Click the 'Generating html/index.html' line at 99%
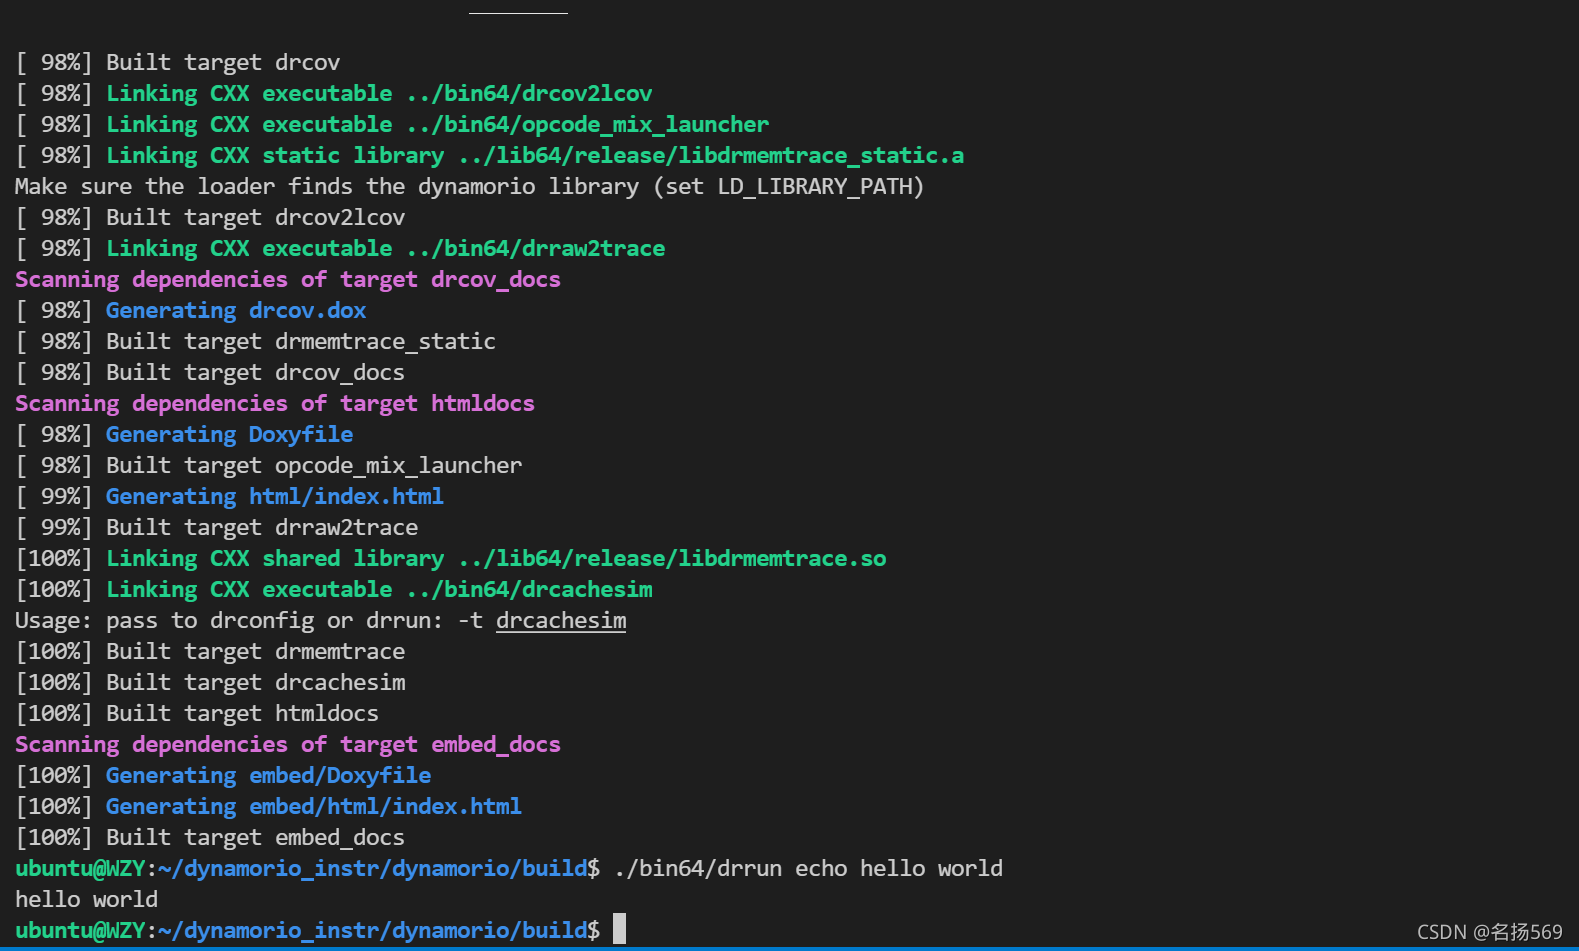 click(229, 497)
